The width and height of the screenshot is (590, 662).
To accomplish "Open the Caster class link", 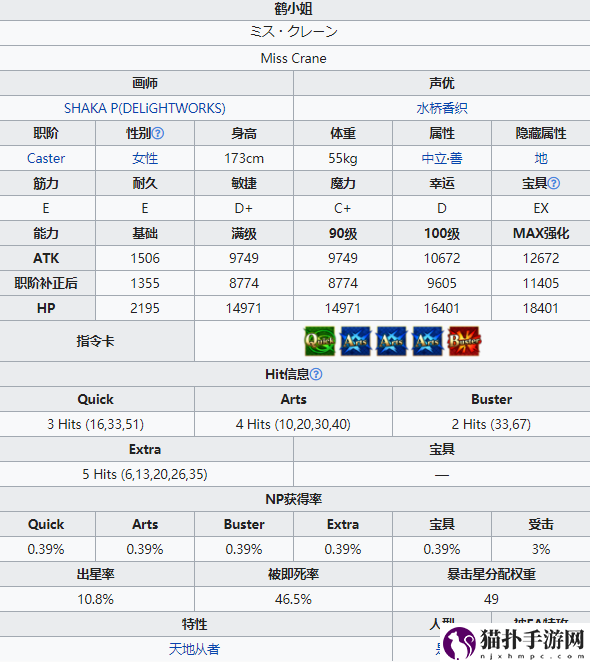I will (x=46, y=158).
